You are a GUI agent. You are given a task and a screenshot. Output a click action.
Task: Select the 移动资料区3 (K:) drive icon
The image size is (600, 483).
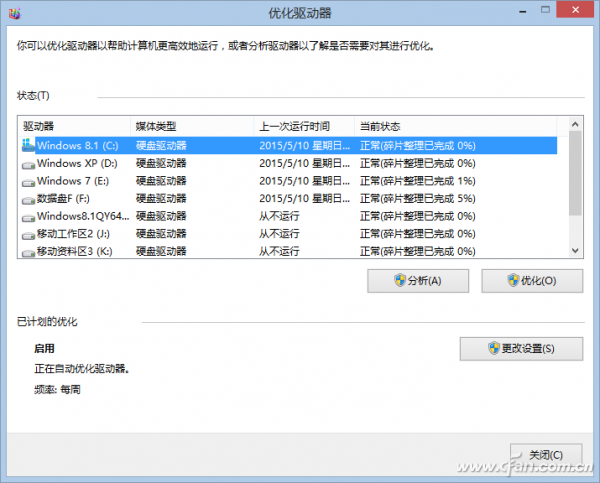tap(28, 253)
